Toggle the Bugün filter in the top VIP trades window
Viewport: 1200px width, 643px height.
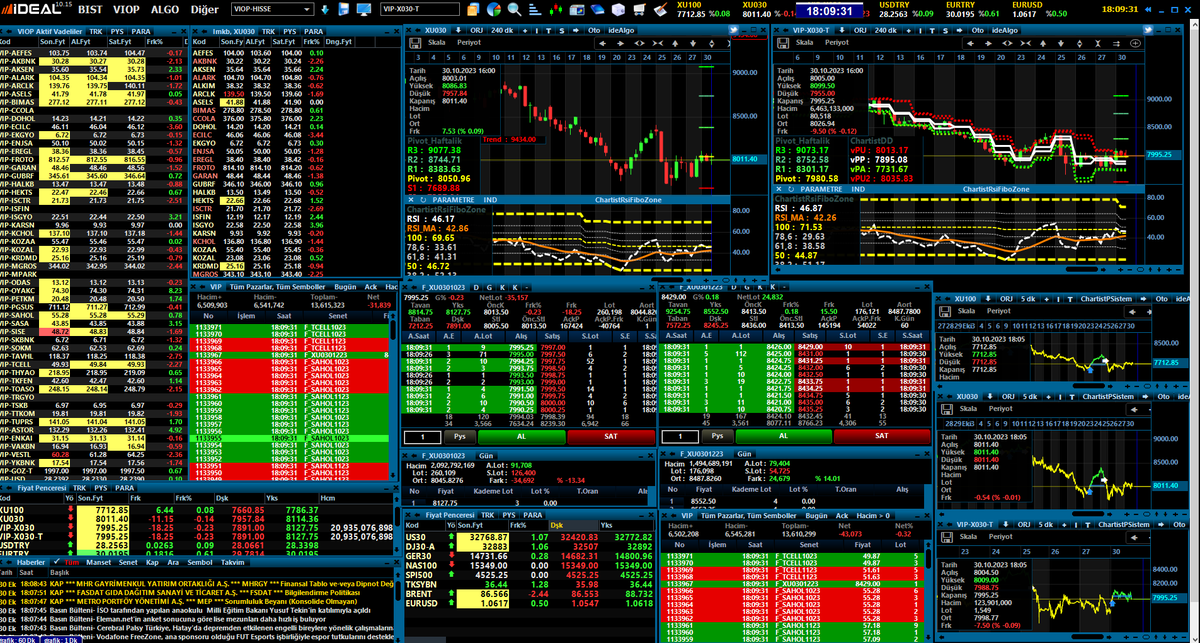point(345,287)
